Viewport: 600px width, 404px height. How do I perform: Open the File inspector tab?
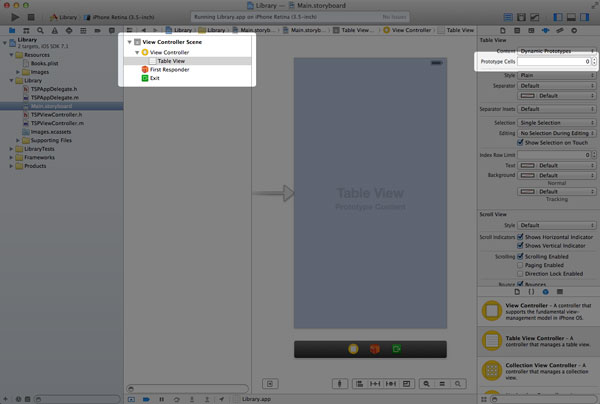pos(503,30)
